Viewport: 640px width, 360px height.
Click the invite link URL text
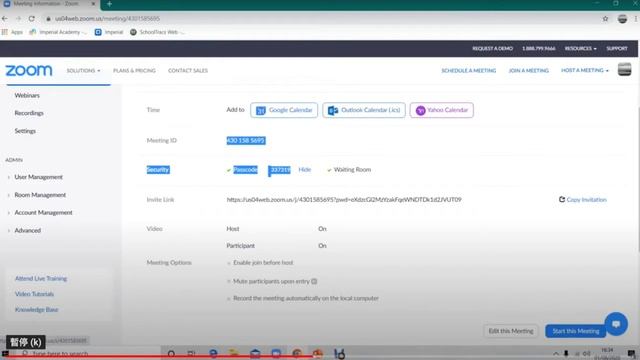[344, 200]
